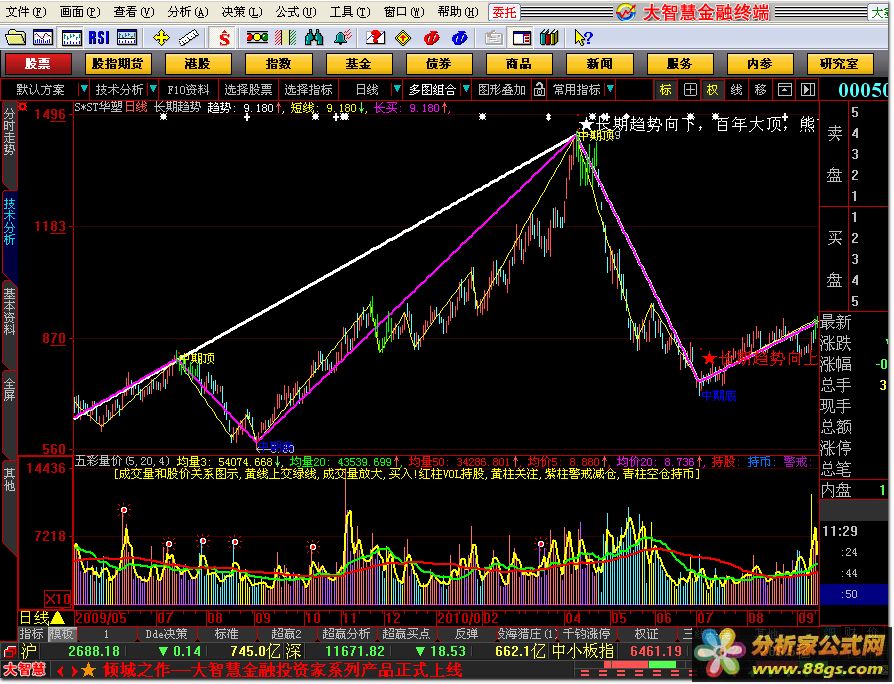The width and height of the screenshot is (894, 684).
Task: Click the blue circular logo icon
Action: click(460, 38)
